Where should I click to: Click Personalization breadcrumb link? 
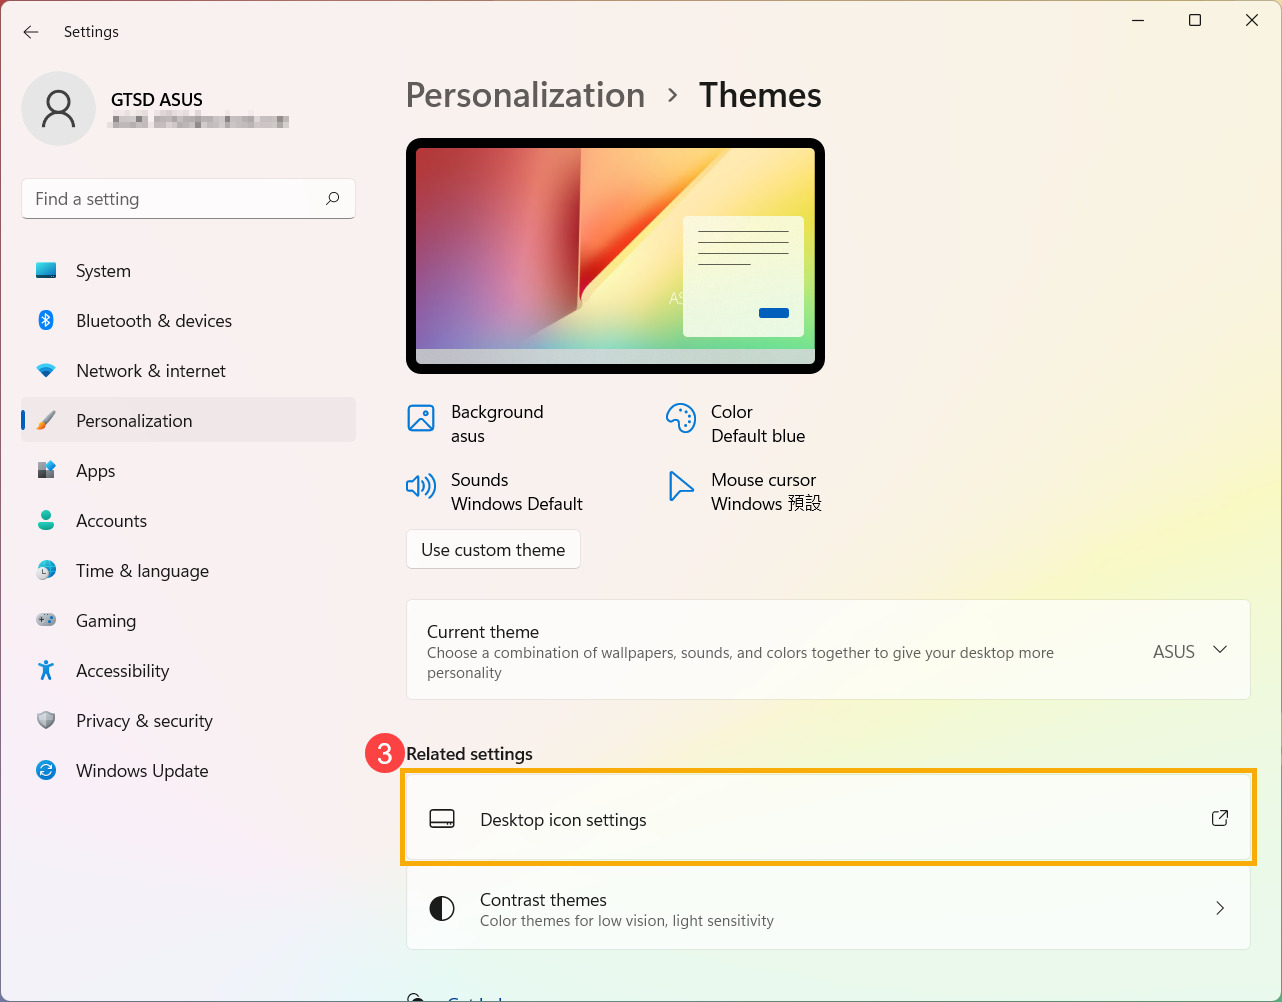525,95
